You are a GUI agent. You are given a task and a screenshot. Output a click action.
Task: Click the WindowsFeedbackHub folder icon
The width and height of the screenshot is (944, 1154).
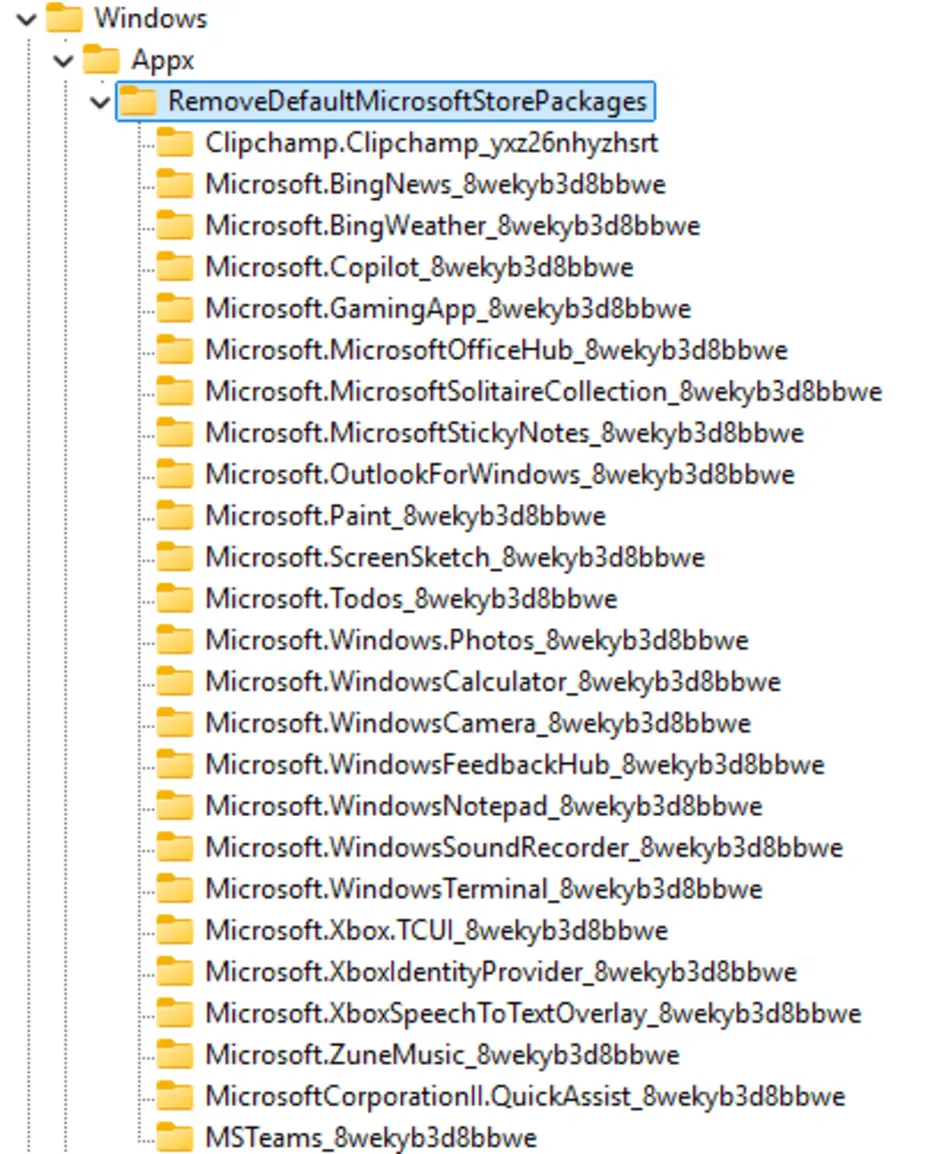click(x=174, y=764)
